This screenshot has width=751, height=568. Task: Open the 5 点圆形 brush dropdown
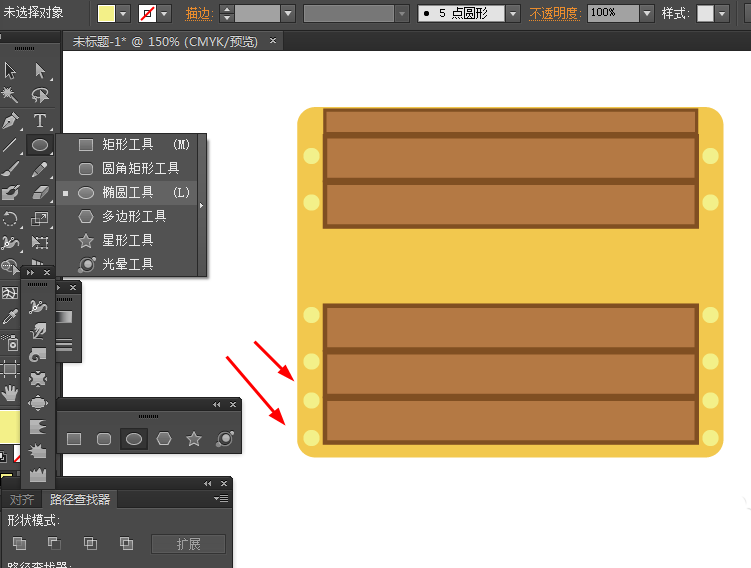click(x=513, y=14)
